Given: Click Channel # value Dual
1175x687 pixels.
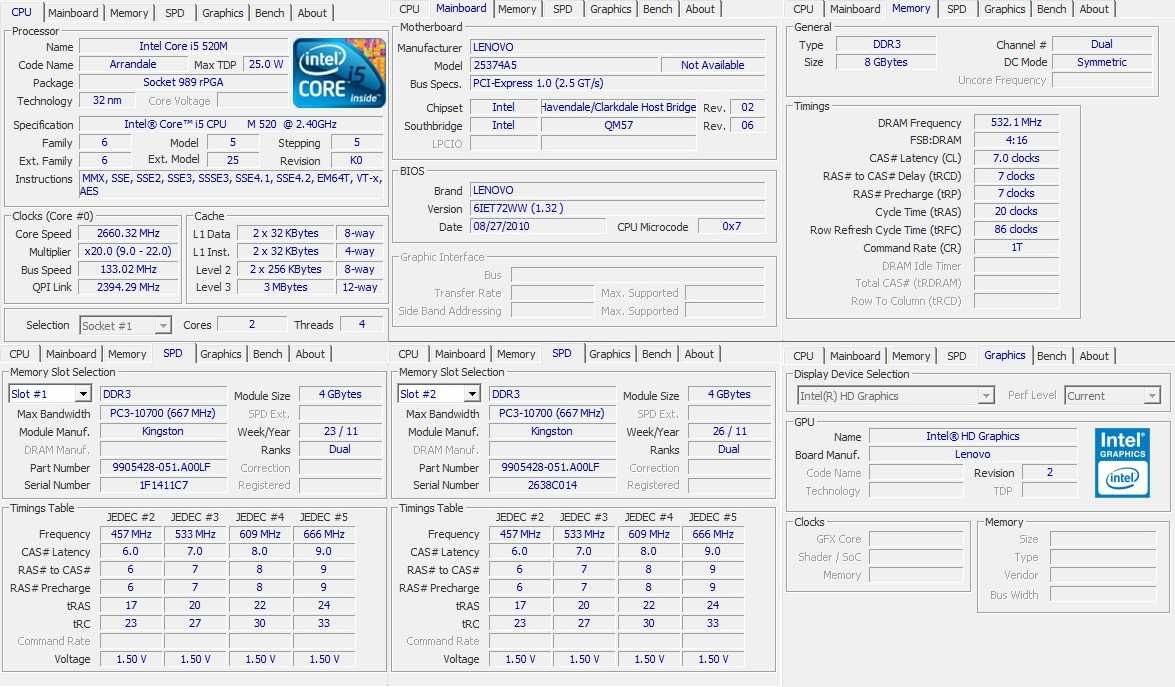Looking at the screenshot, I should (1102, 45).
